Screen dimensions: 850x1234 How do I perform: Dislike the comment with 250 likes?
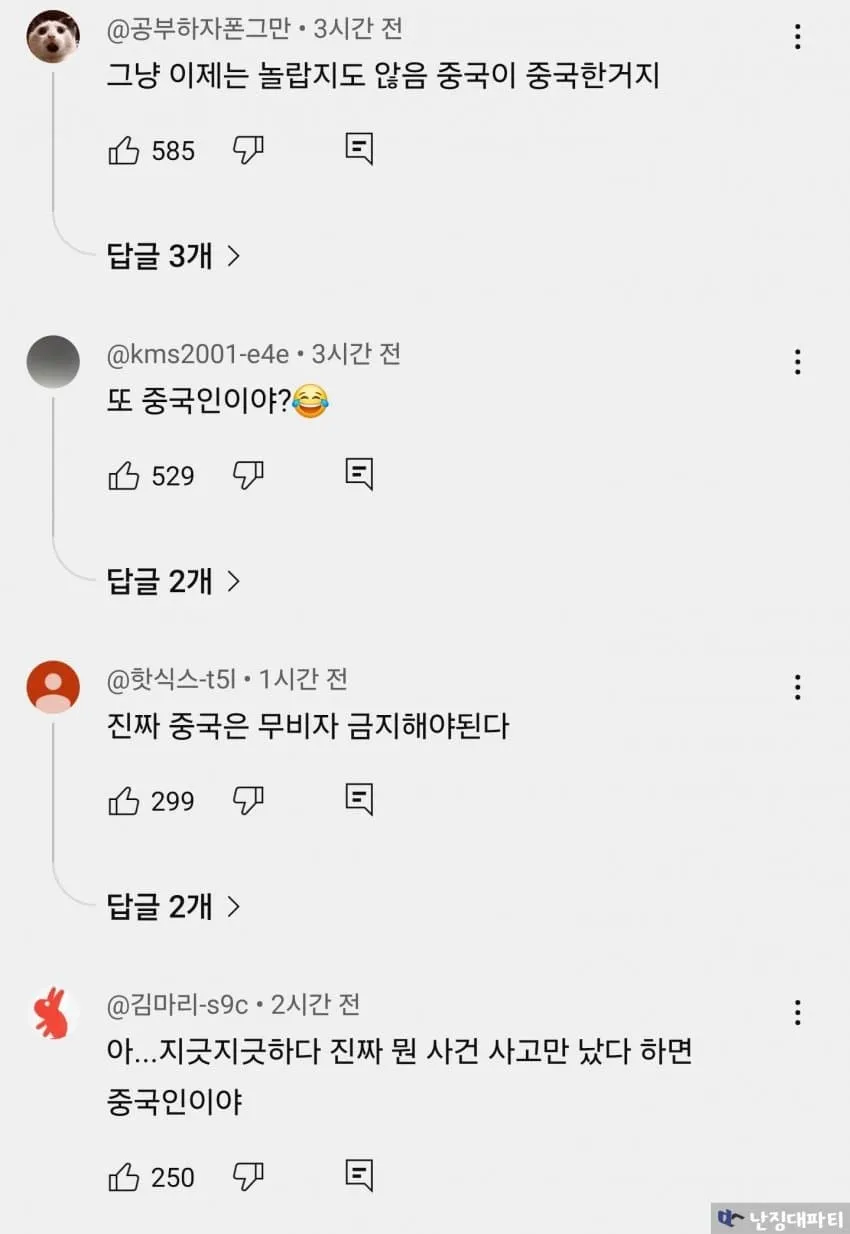pyautogui.click(x=248, y=1176)
